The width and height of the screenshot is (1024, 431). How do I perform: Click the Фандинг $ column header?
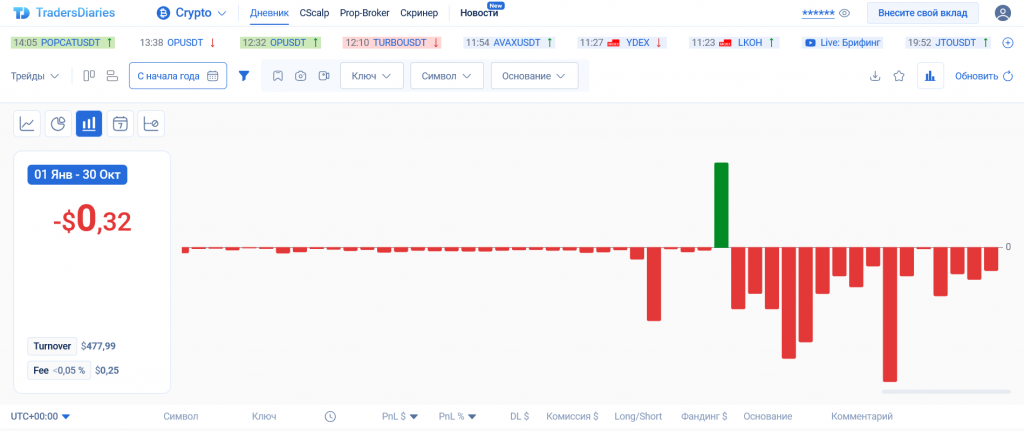click(704, 416)
